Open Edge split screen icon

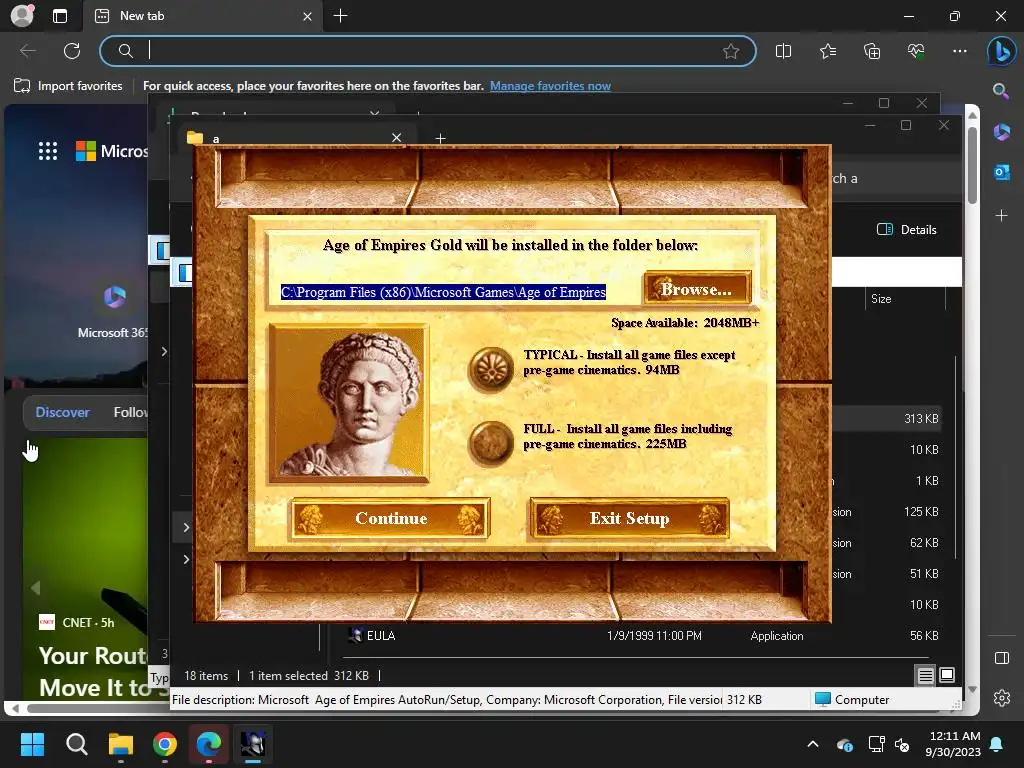tap(783, 51)
